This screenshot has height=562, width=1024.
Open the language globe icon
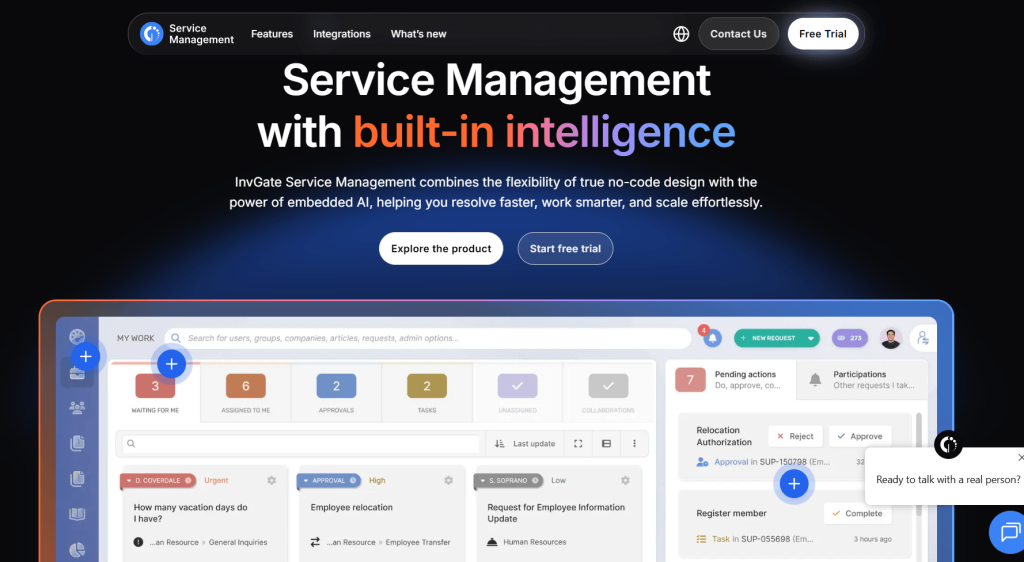pyautogui.click(x=681, y=34)
